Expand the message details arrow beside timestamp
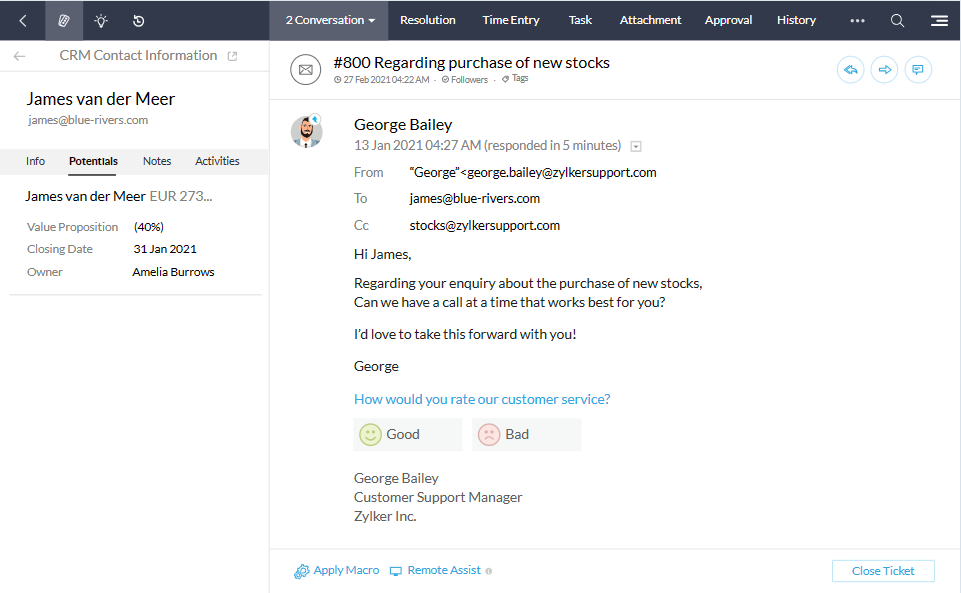 click(637, 146)
